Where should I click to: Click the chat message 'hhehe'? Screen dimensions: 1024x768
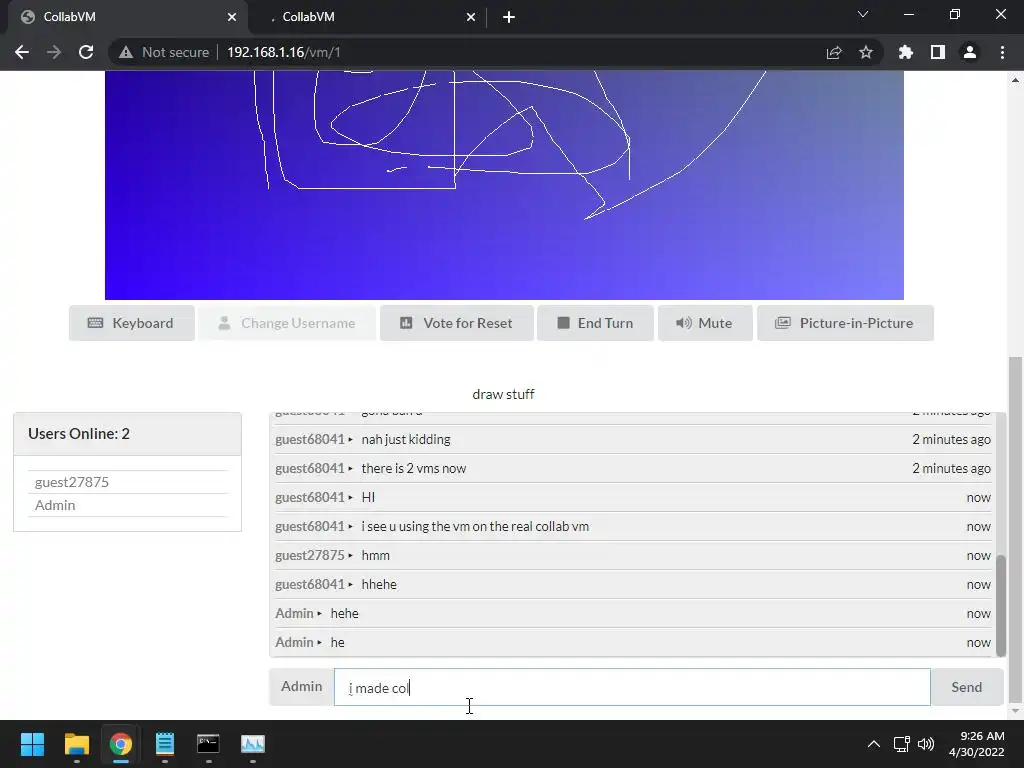(x=379, y=584)
